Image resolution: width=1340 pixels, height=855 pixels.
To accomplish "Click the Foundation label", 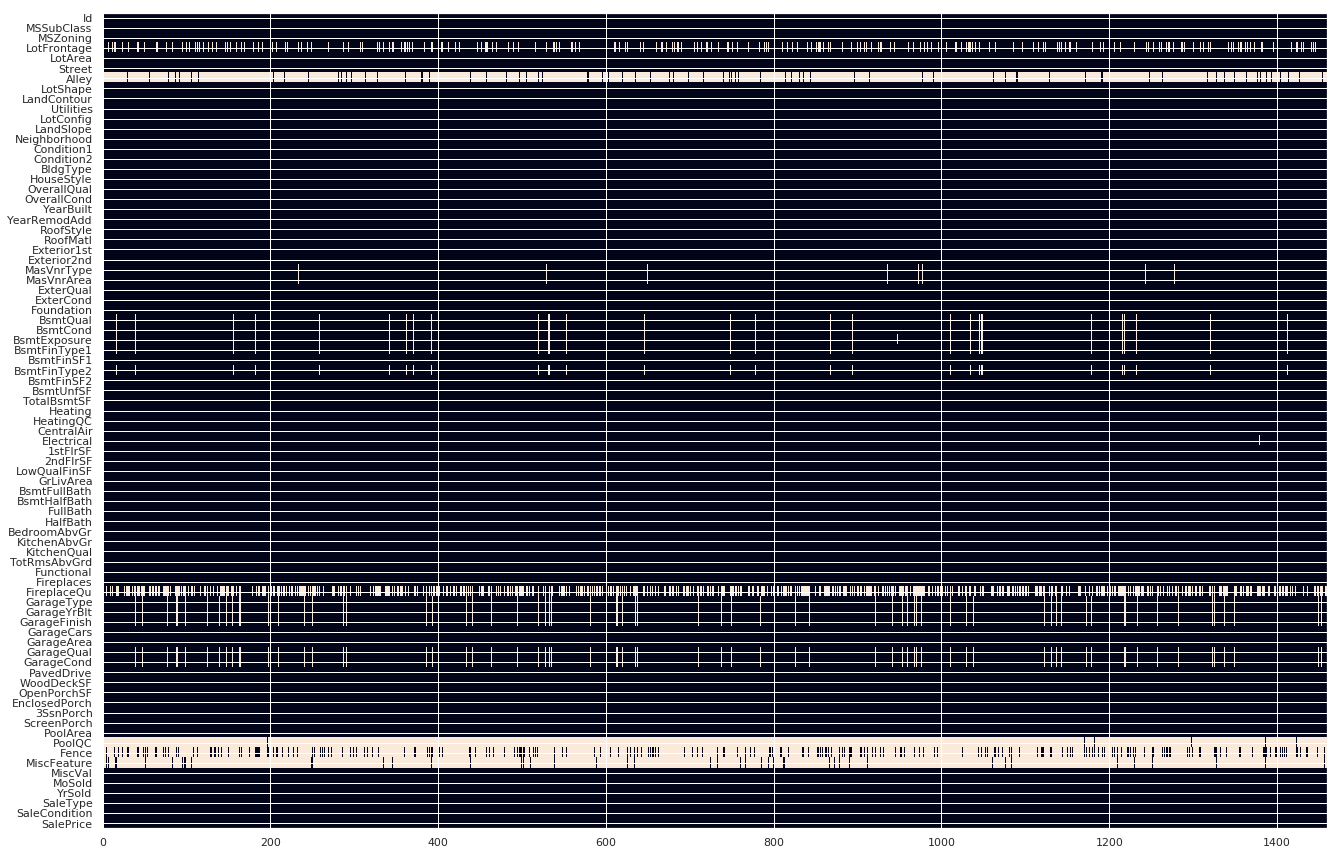I will (62, 310).
